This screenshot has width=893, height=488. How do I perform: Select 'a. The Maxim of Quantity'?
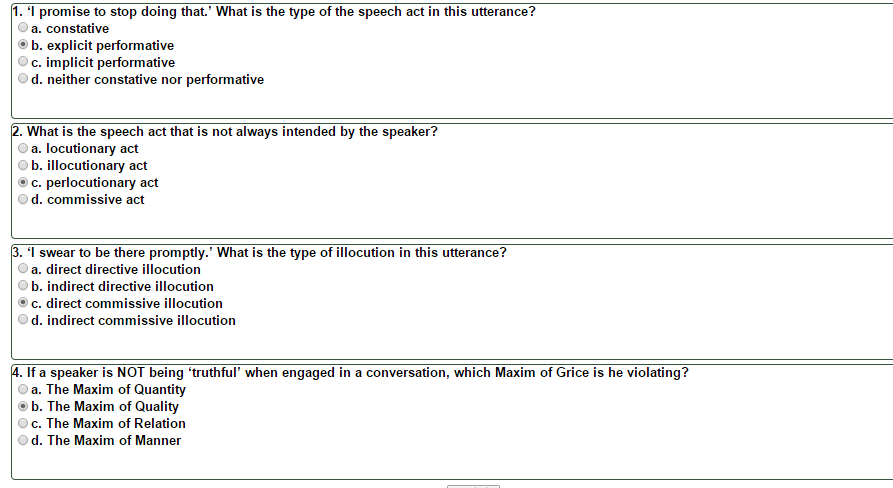pos(23,389)
